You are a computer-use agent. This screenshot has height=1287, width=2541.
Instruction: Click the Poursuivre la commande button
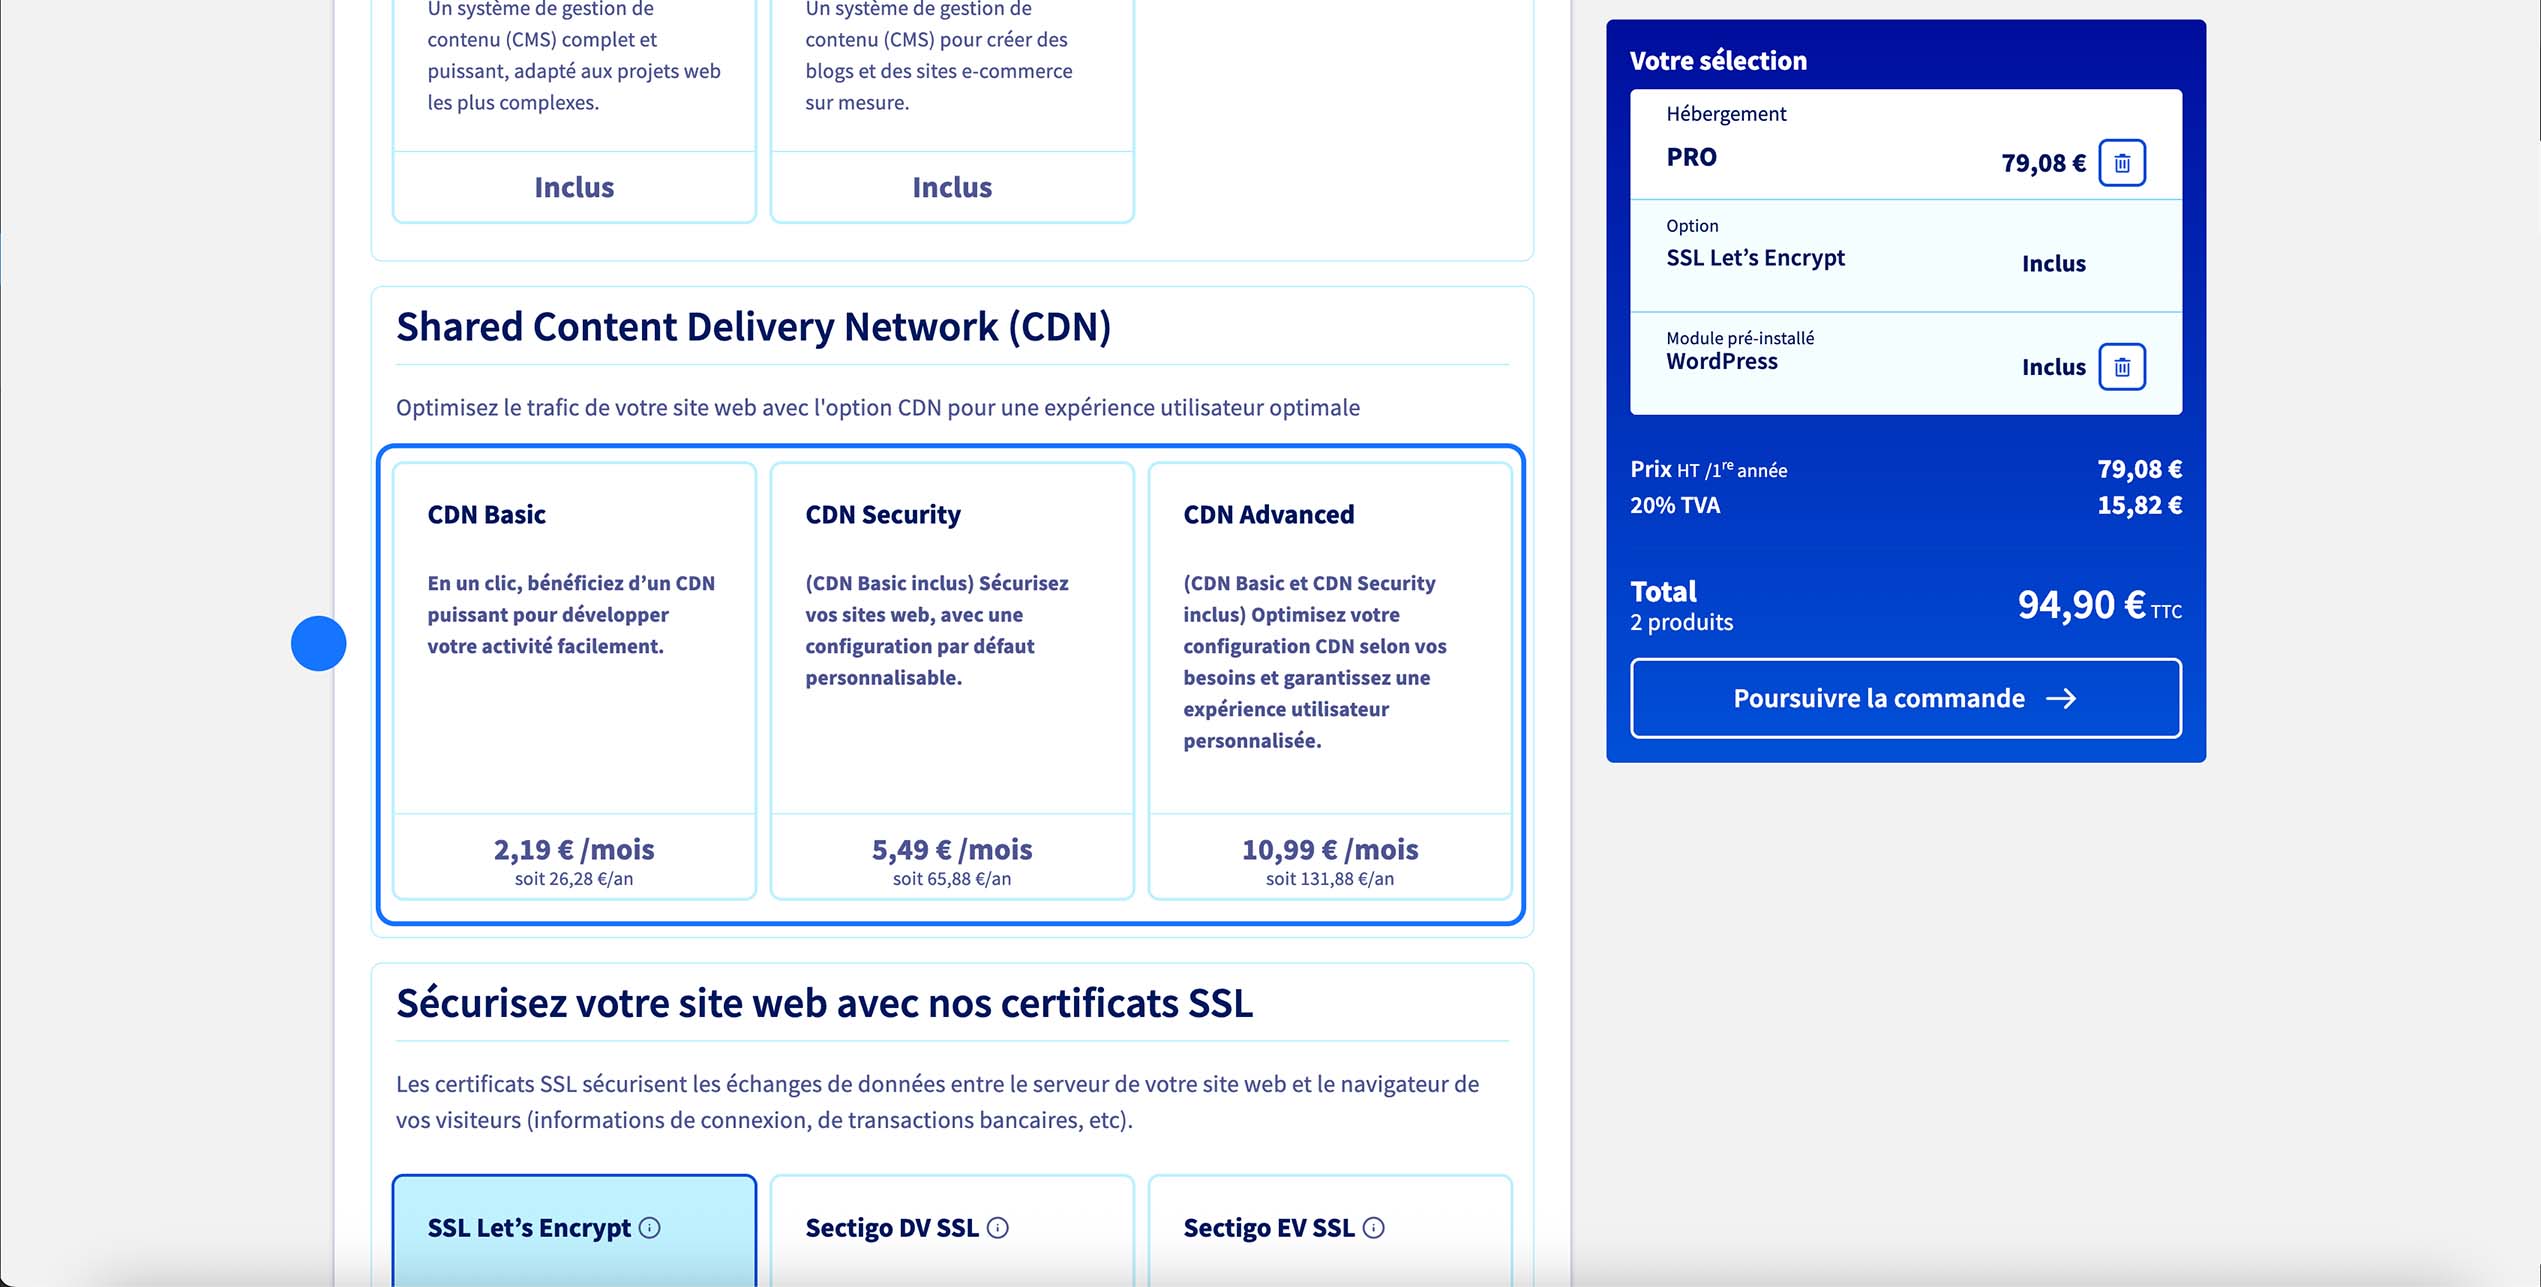[1904, 698]
